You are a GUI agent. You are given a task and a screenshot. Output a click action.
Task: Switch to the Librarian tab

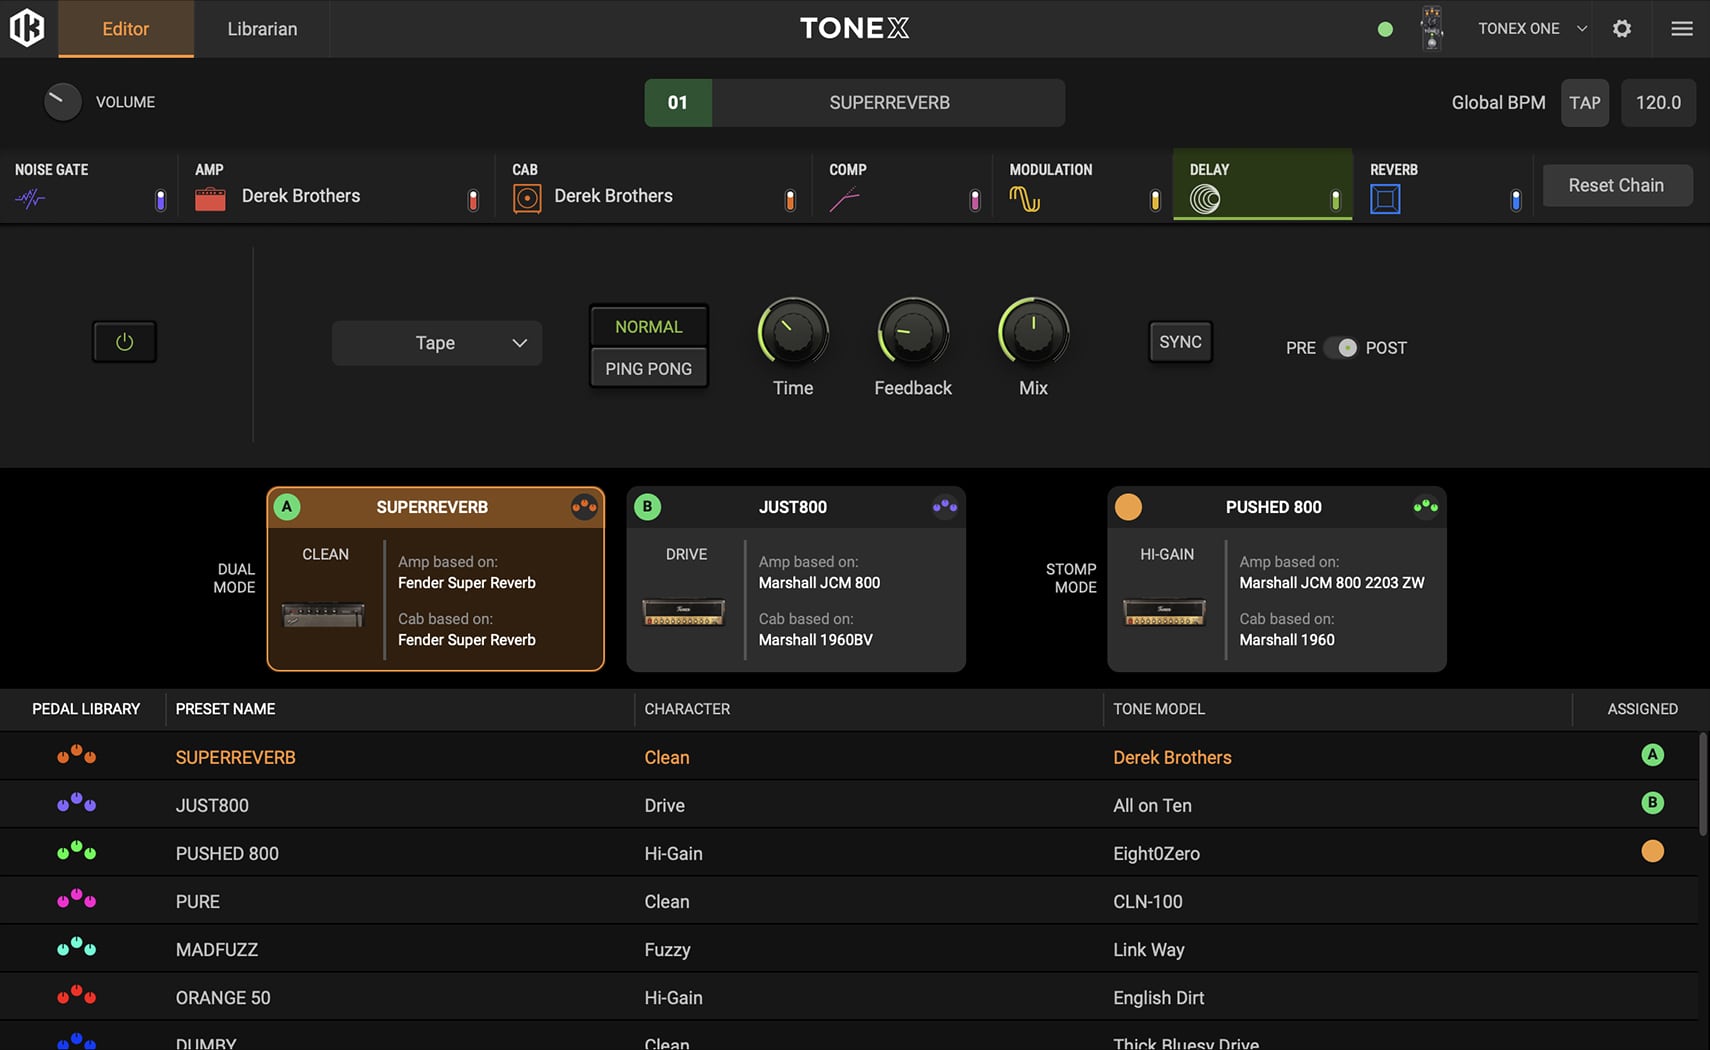coord(262,29)
